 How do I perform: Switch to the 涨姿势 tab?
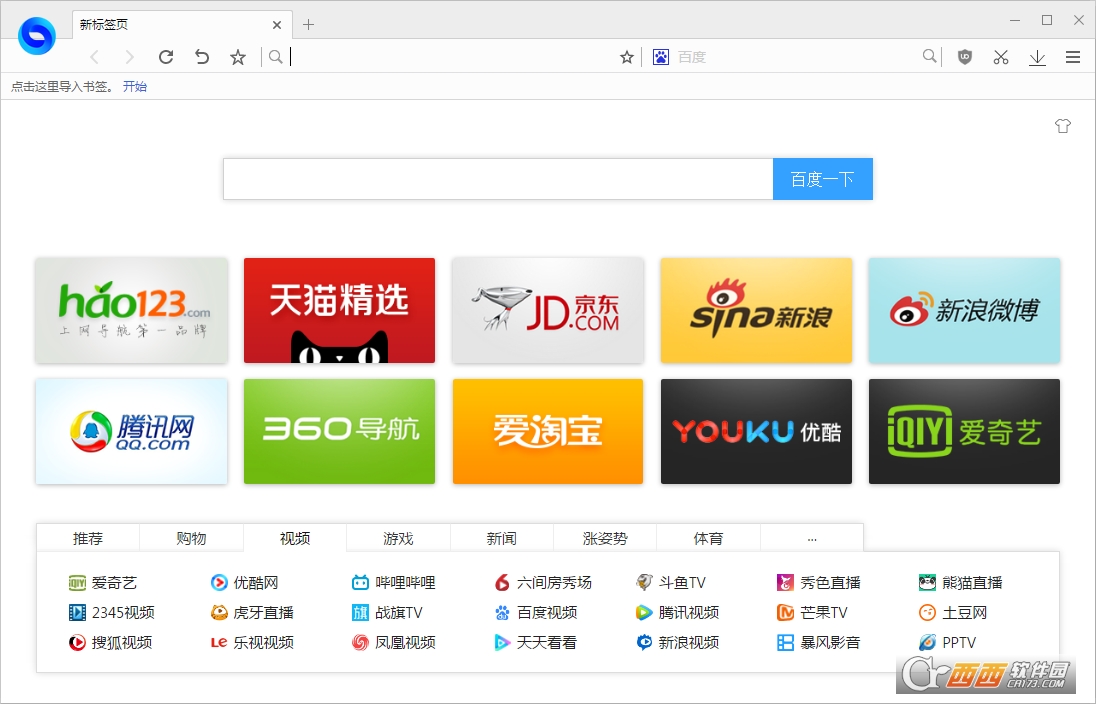pyautogui.click(x=605, y=538)
